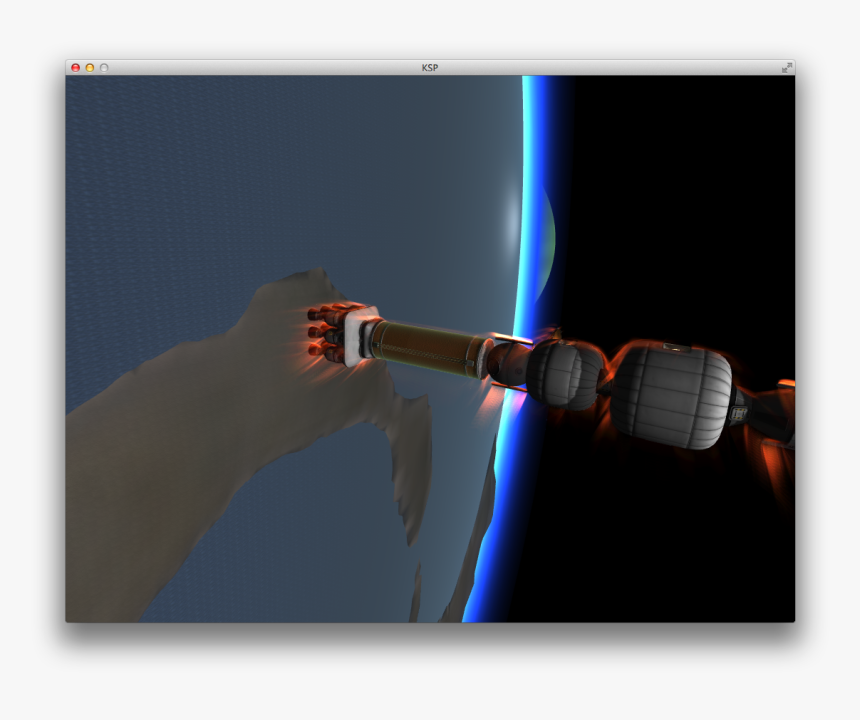Select the large gray barrel-shaped module
The width and height of the screenshot is (860, 720).
coord(670,394)
